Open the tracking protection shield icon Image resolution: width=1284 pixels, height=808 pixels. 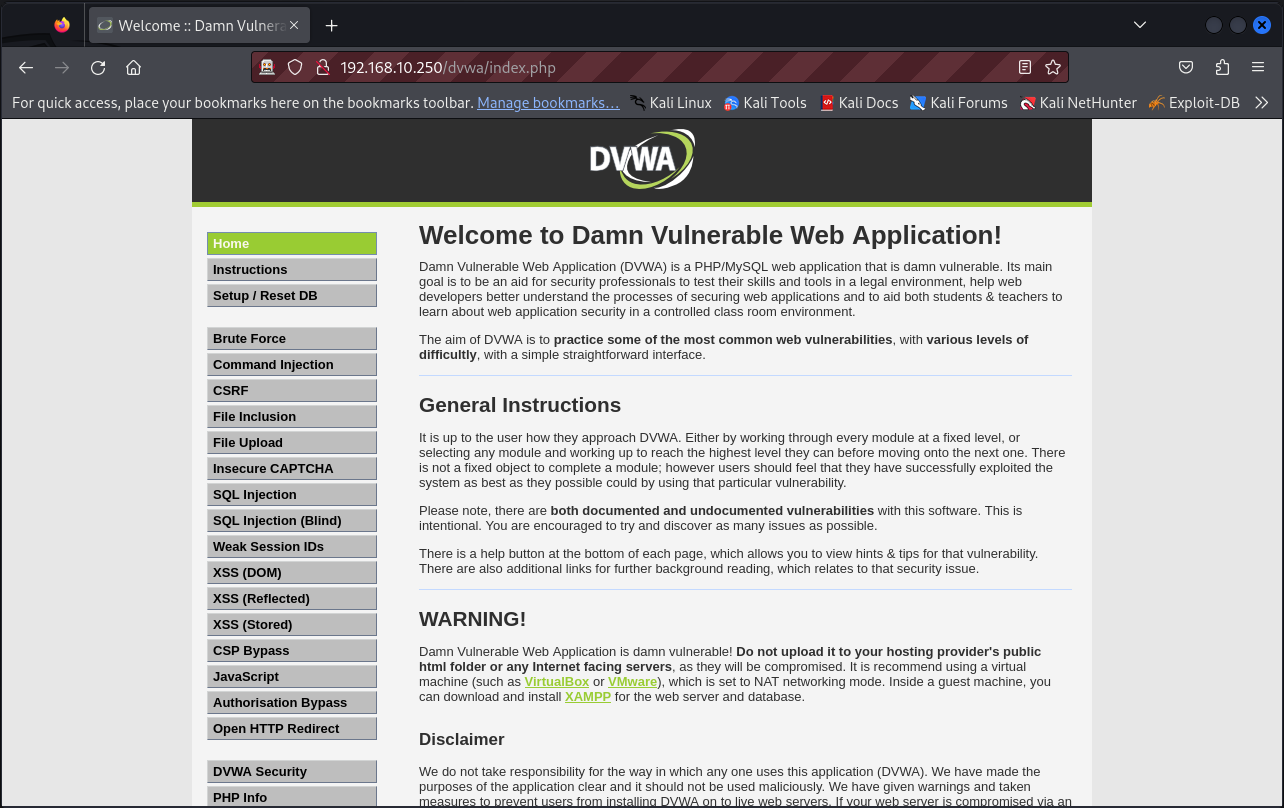pos(295,67)
